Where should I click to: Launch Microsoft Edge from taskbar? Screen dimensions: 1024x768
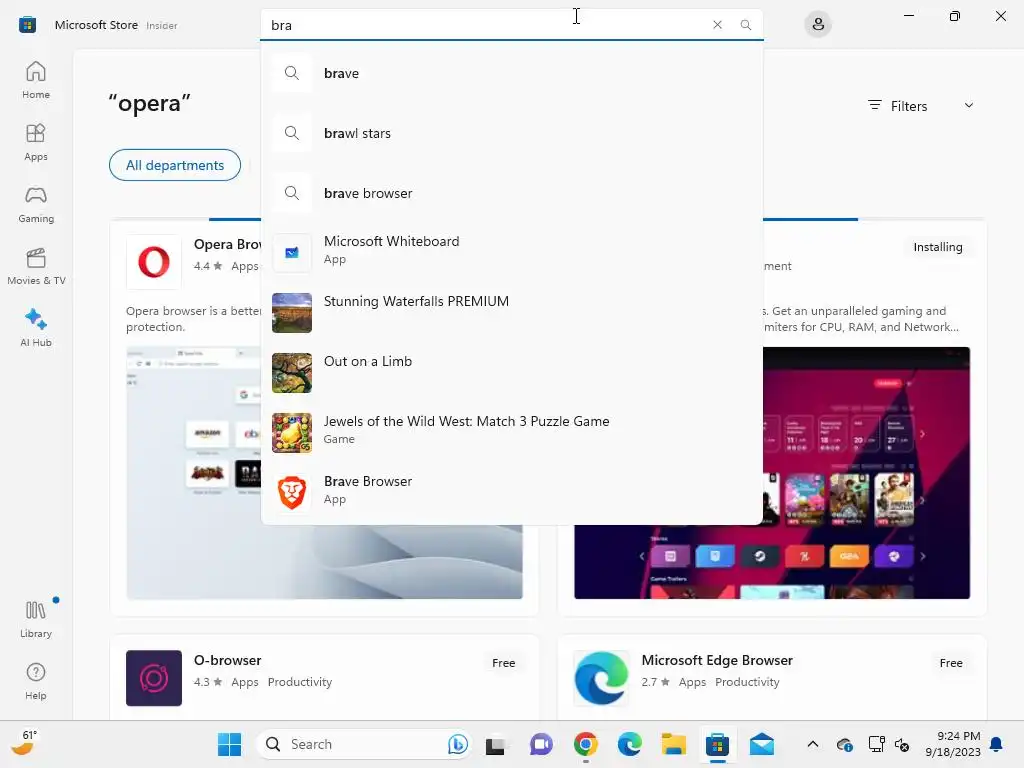coord(630,744)
